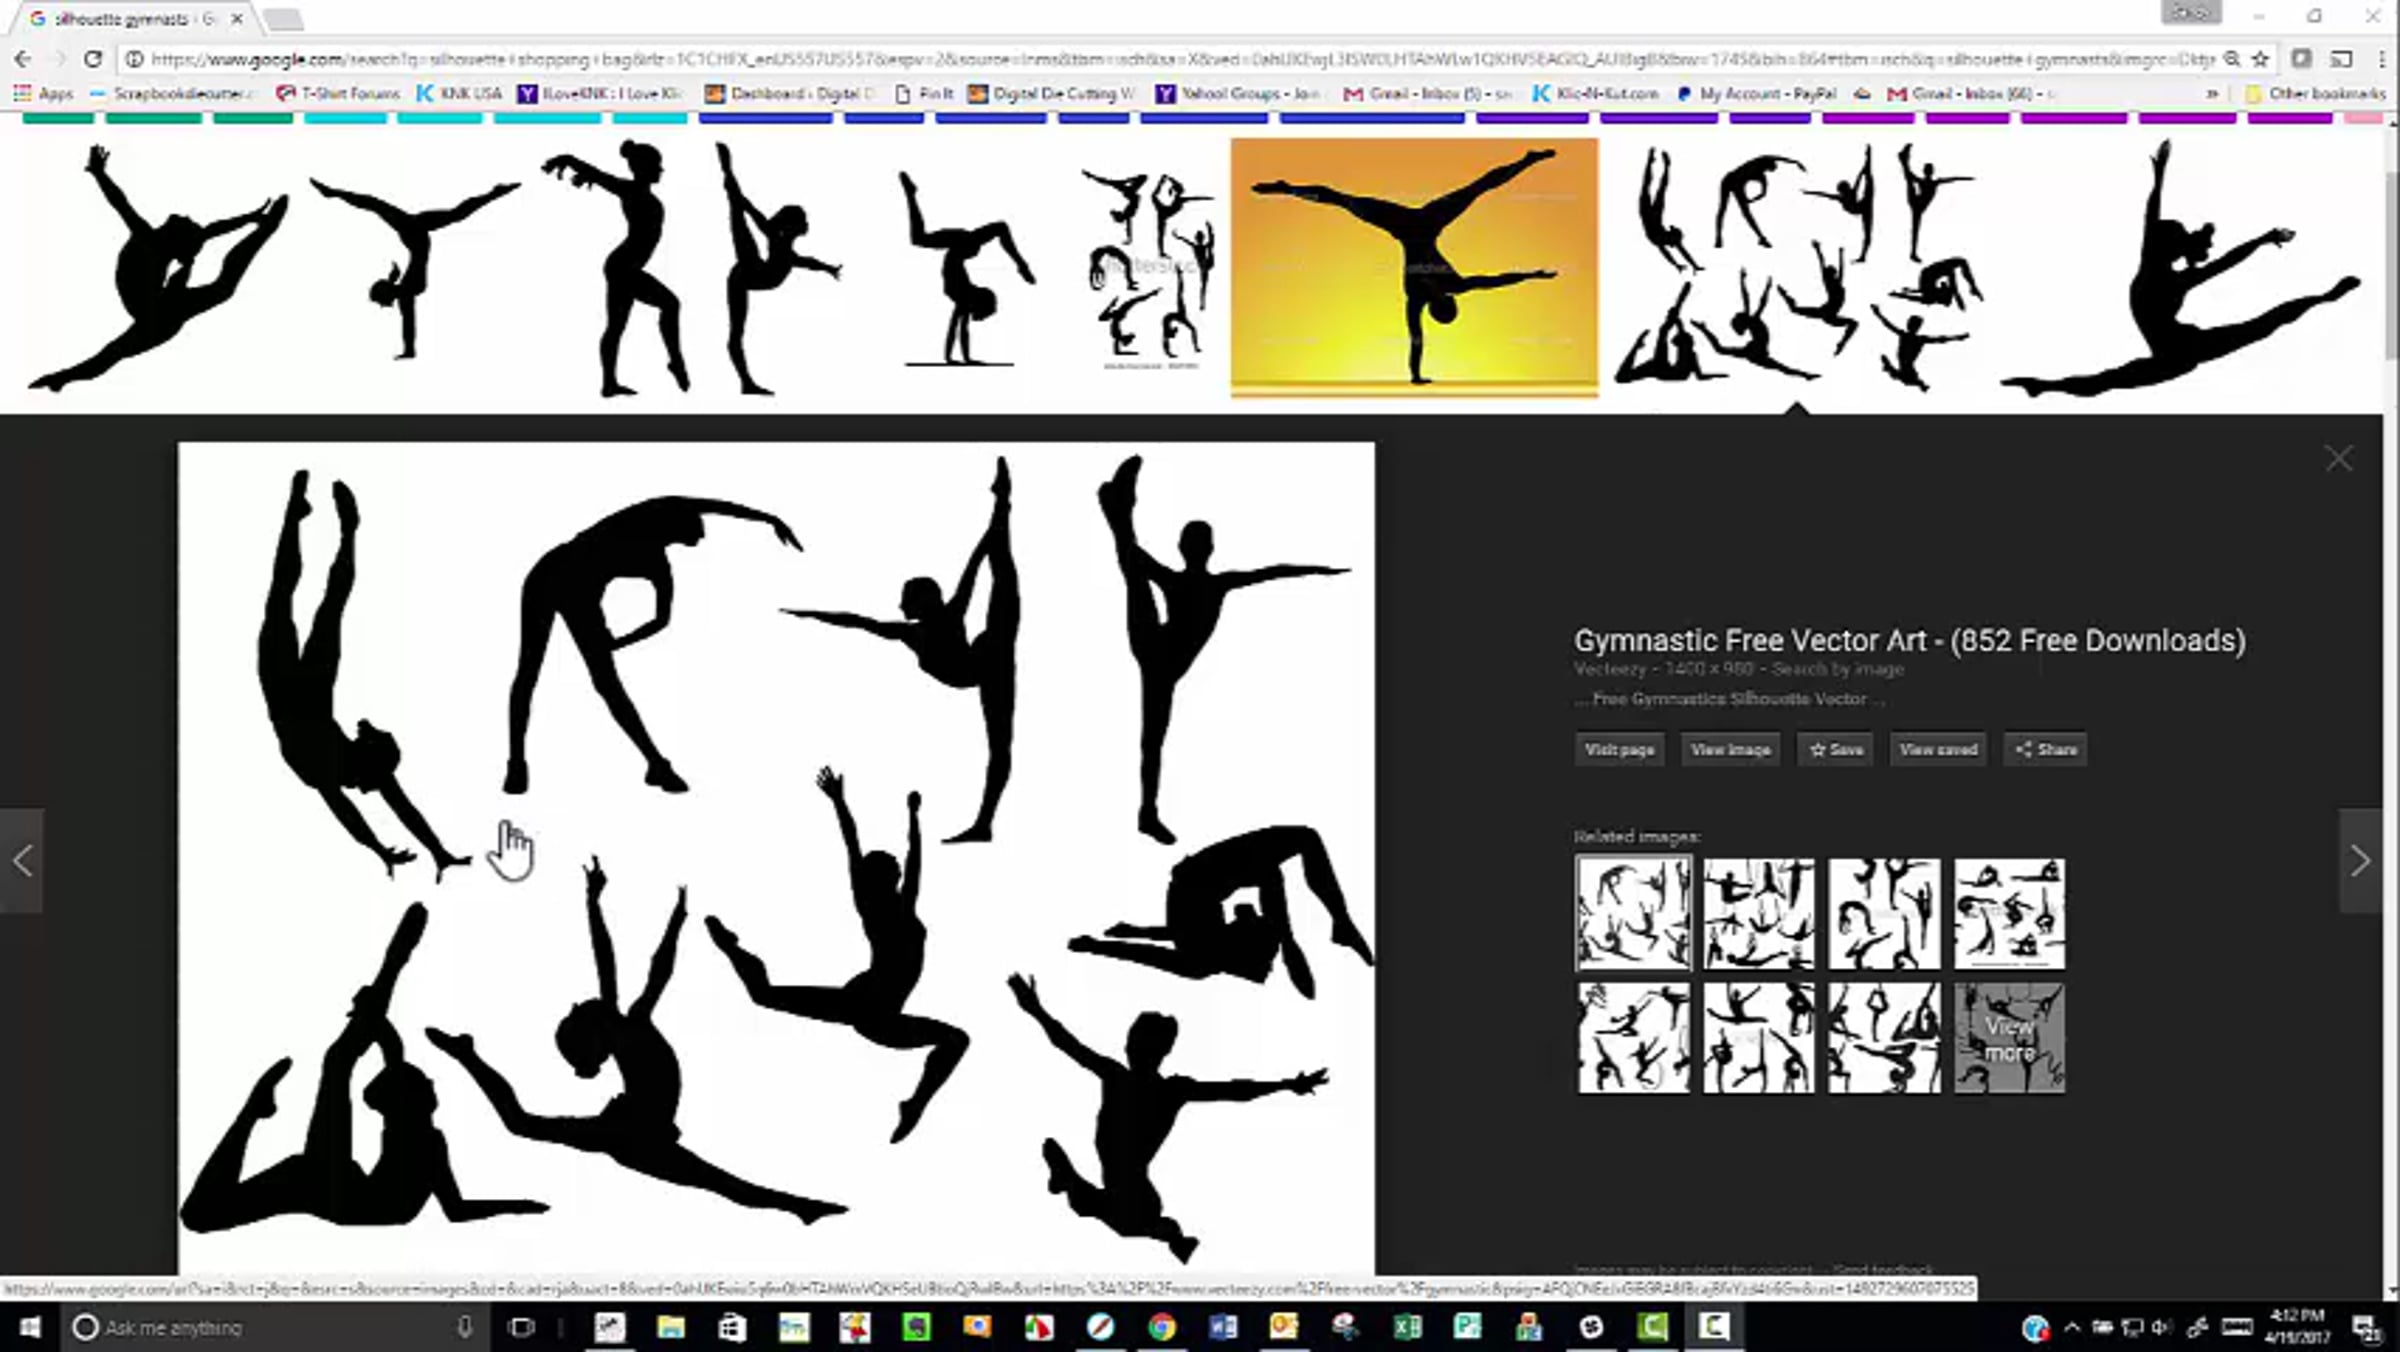Screen dimensions: 2400x1352
Task: Open a new browser tab
Action: 283,19
